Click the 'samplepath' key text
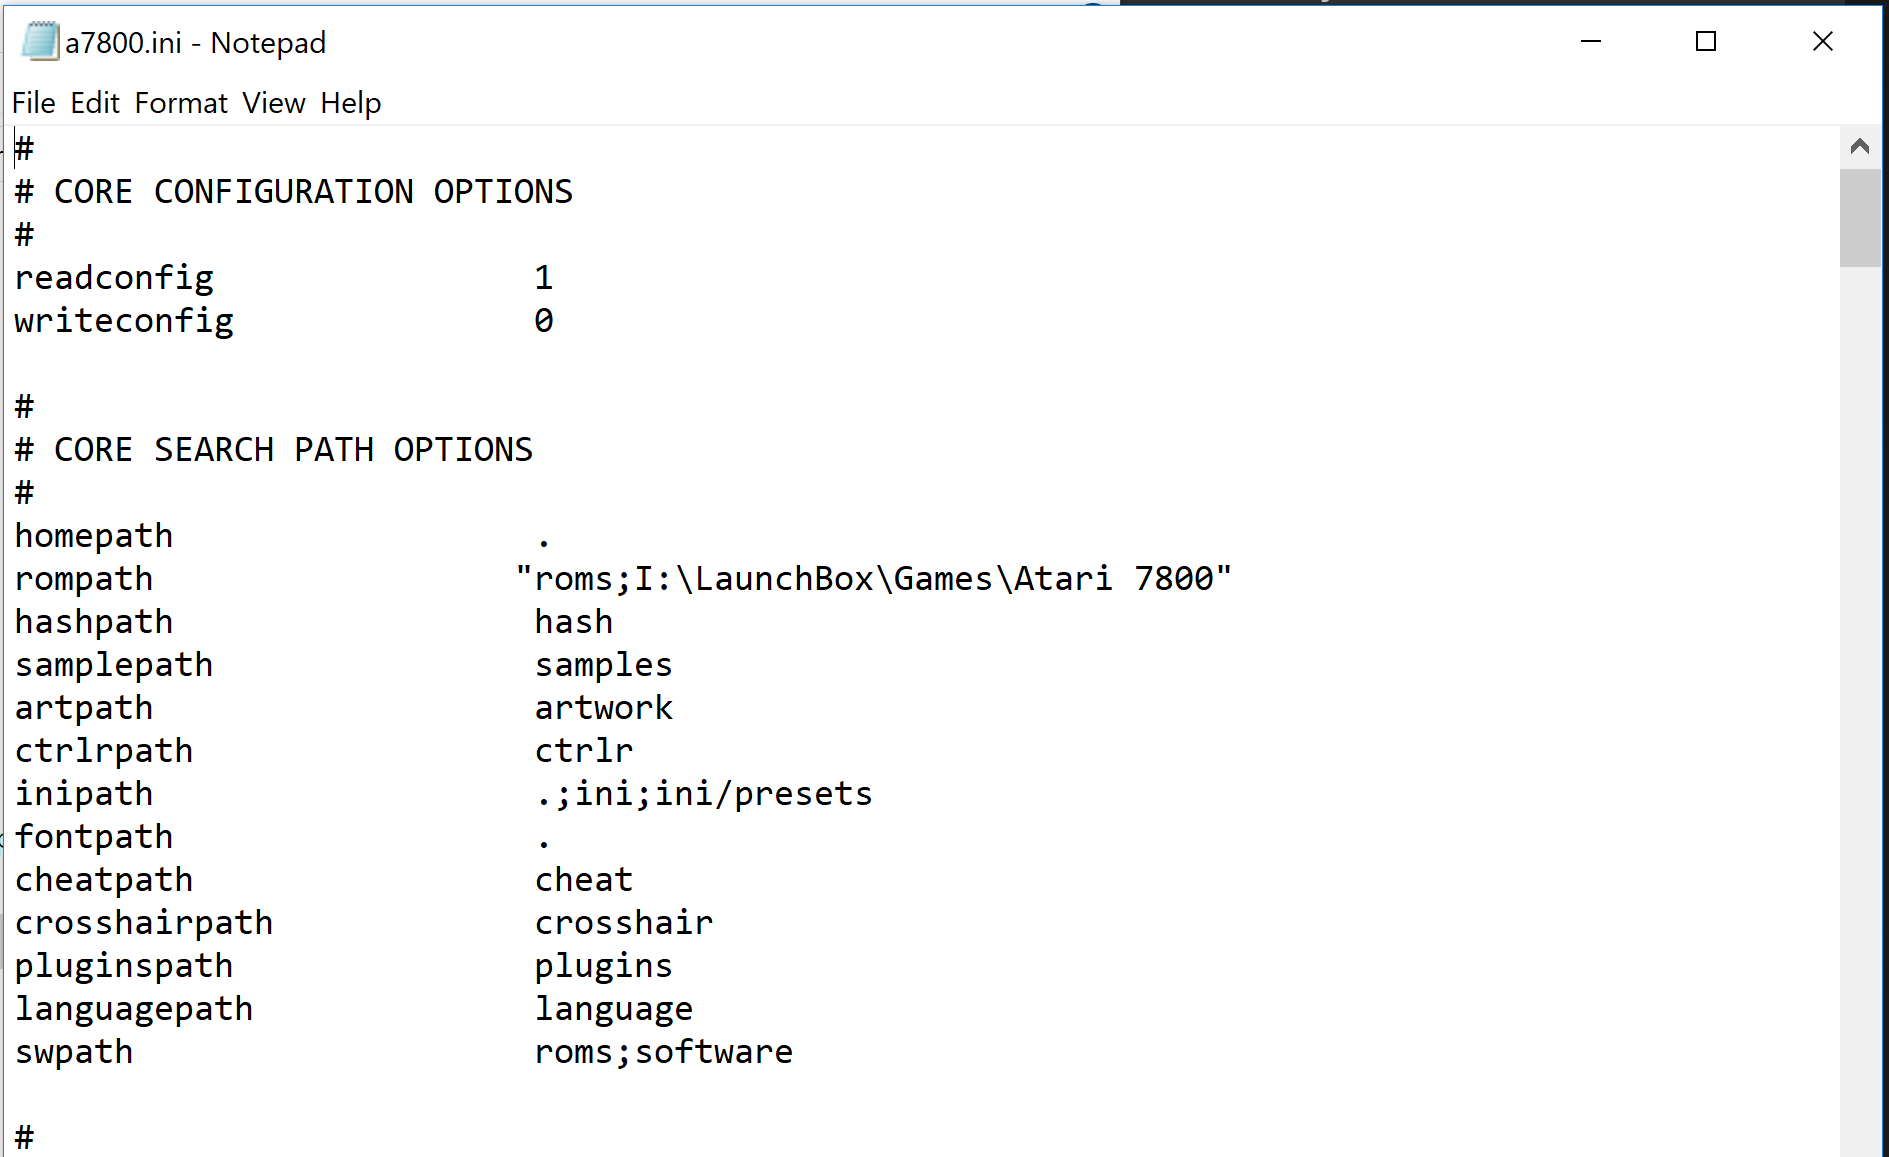Screen dimensions: 1889x1157 [x=114, y=665]
